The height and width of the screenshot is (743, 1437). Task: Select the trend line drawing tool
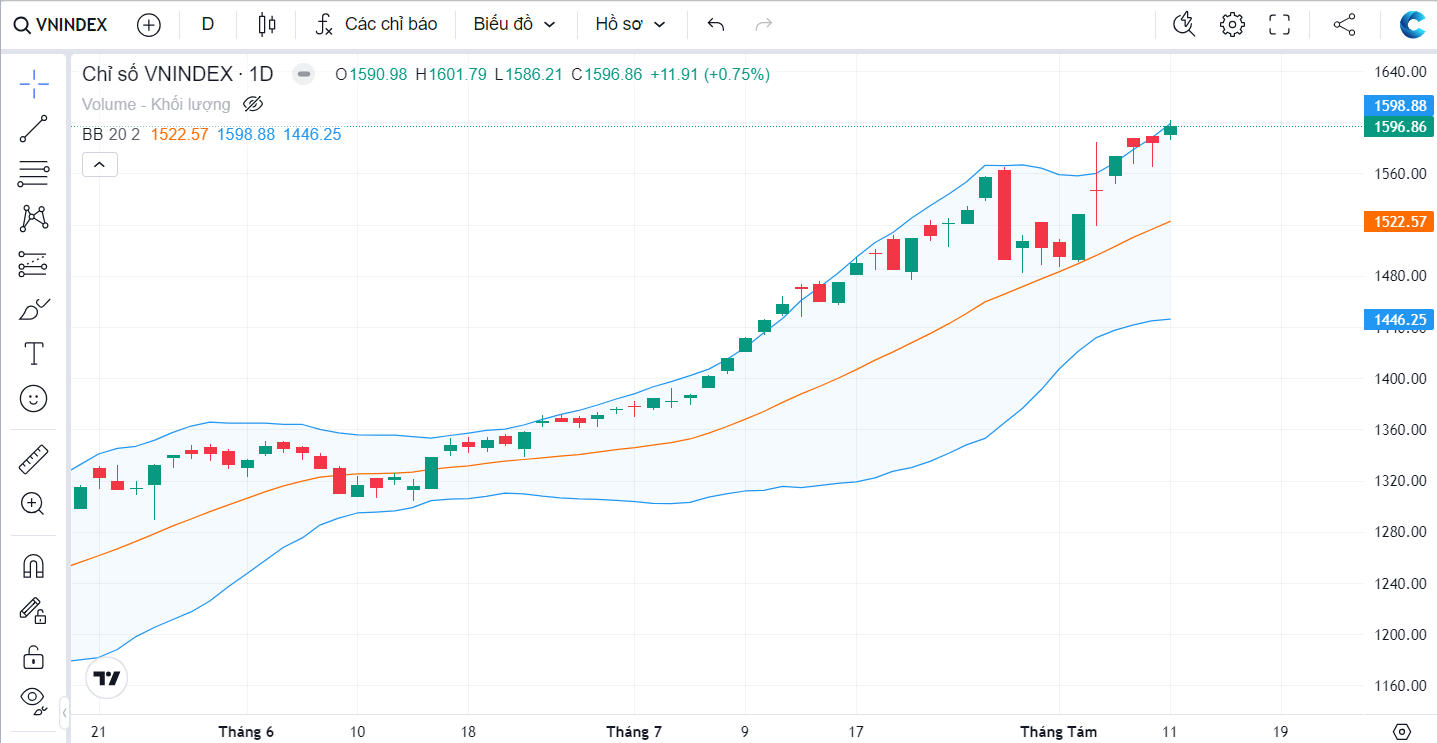pos(34,129)
